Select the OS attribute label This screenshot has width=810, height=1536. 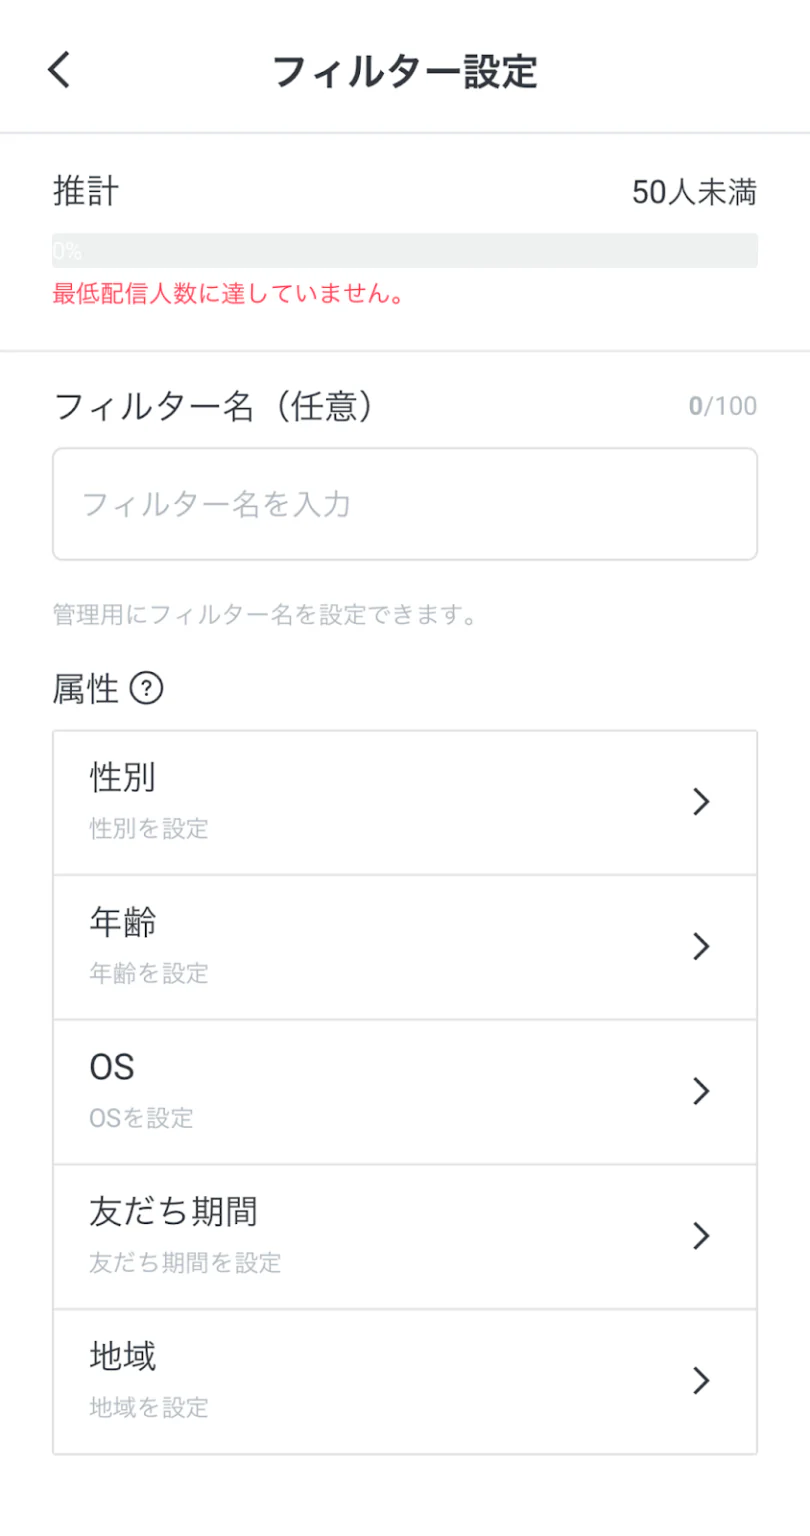[112, 1068]
